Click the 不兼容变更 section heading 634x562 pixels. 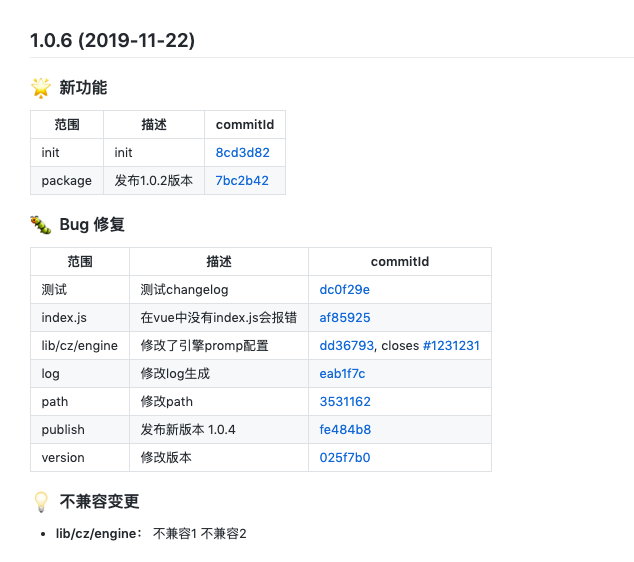[x=99, y=502]
